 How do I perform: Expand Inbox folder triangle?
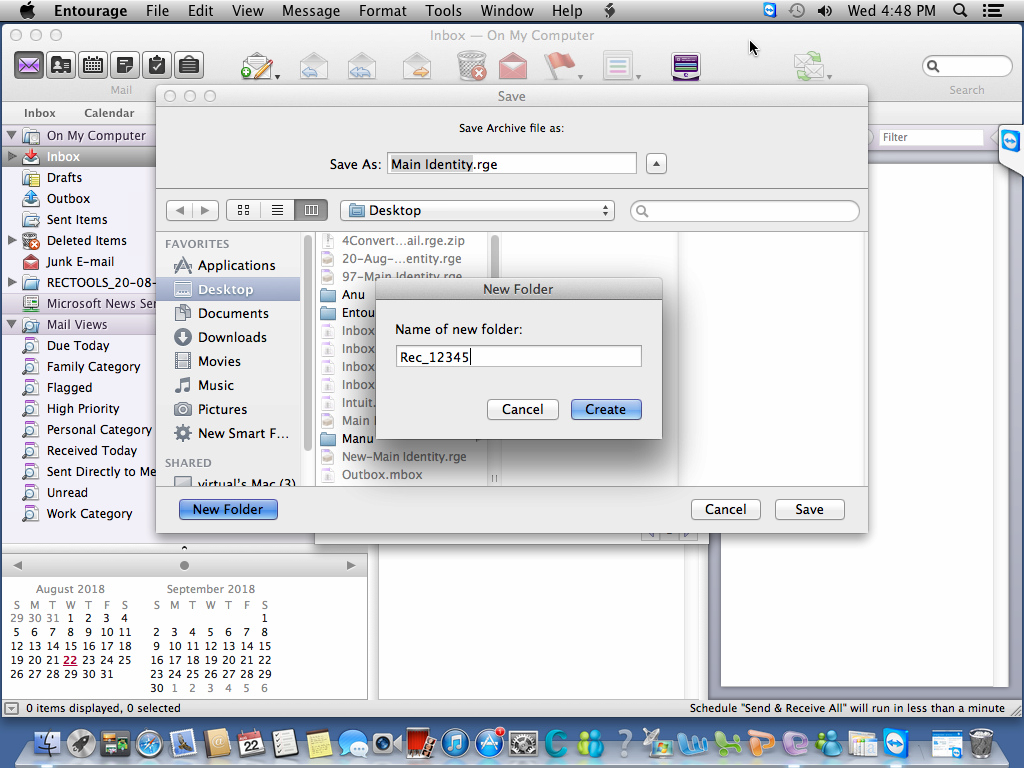pos(12,156)
